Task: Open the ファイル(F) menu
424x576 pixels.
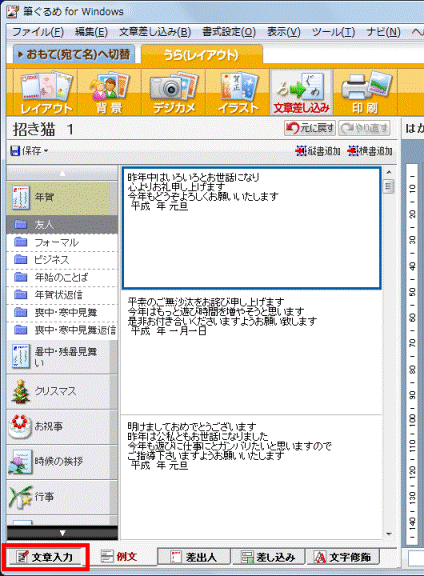Action: [x=37, y=32]
